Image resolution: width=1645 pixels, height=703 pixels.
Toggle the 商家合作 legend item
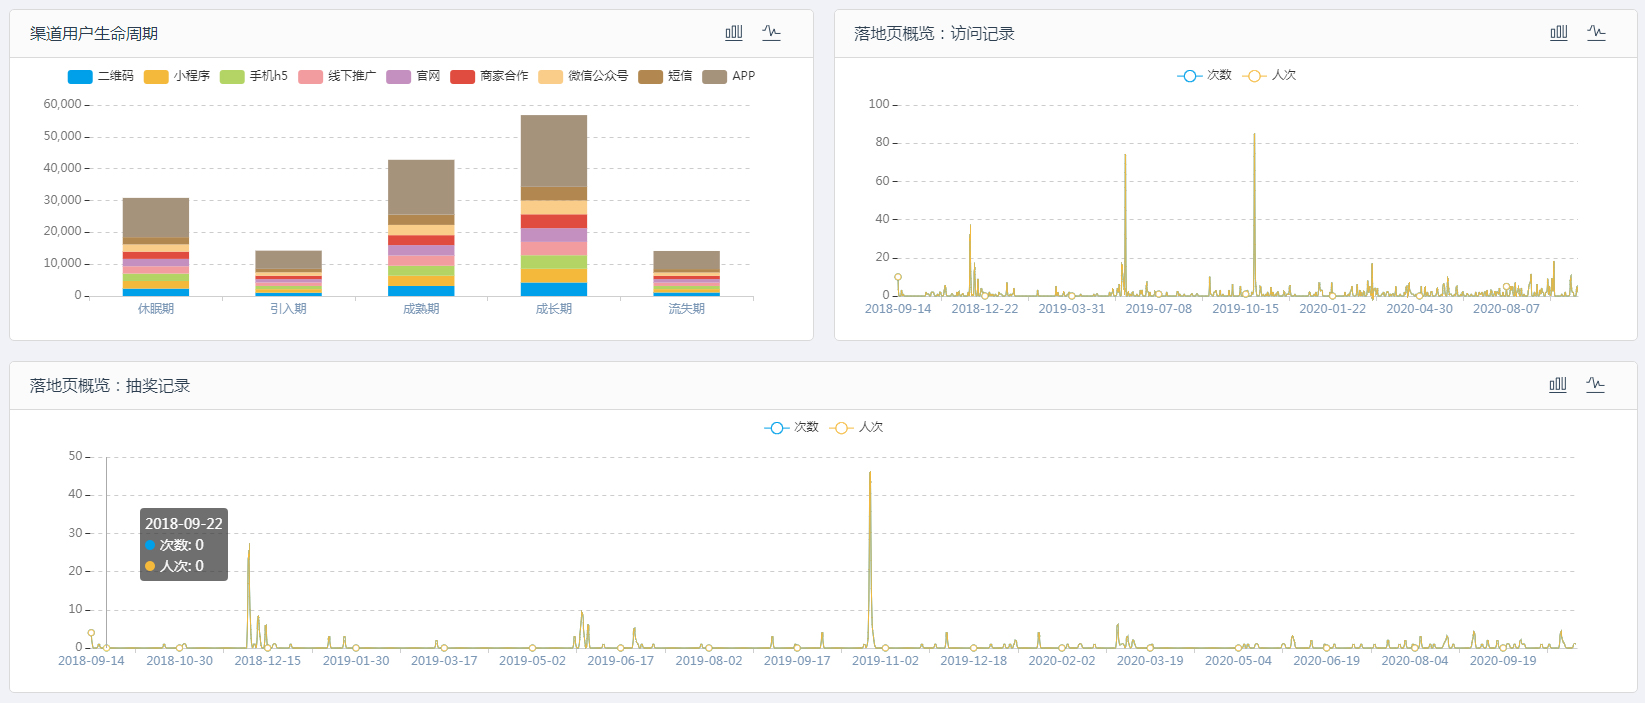click(x=490, y=76)
